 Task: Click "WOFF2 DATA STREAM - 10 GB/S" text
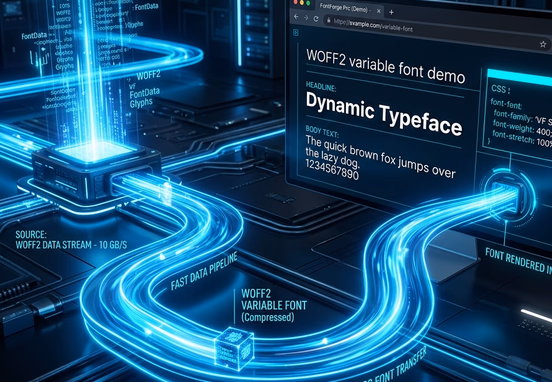pyautogui.click(x=71, y=245)
